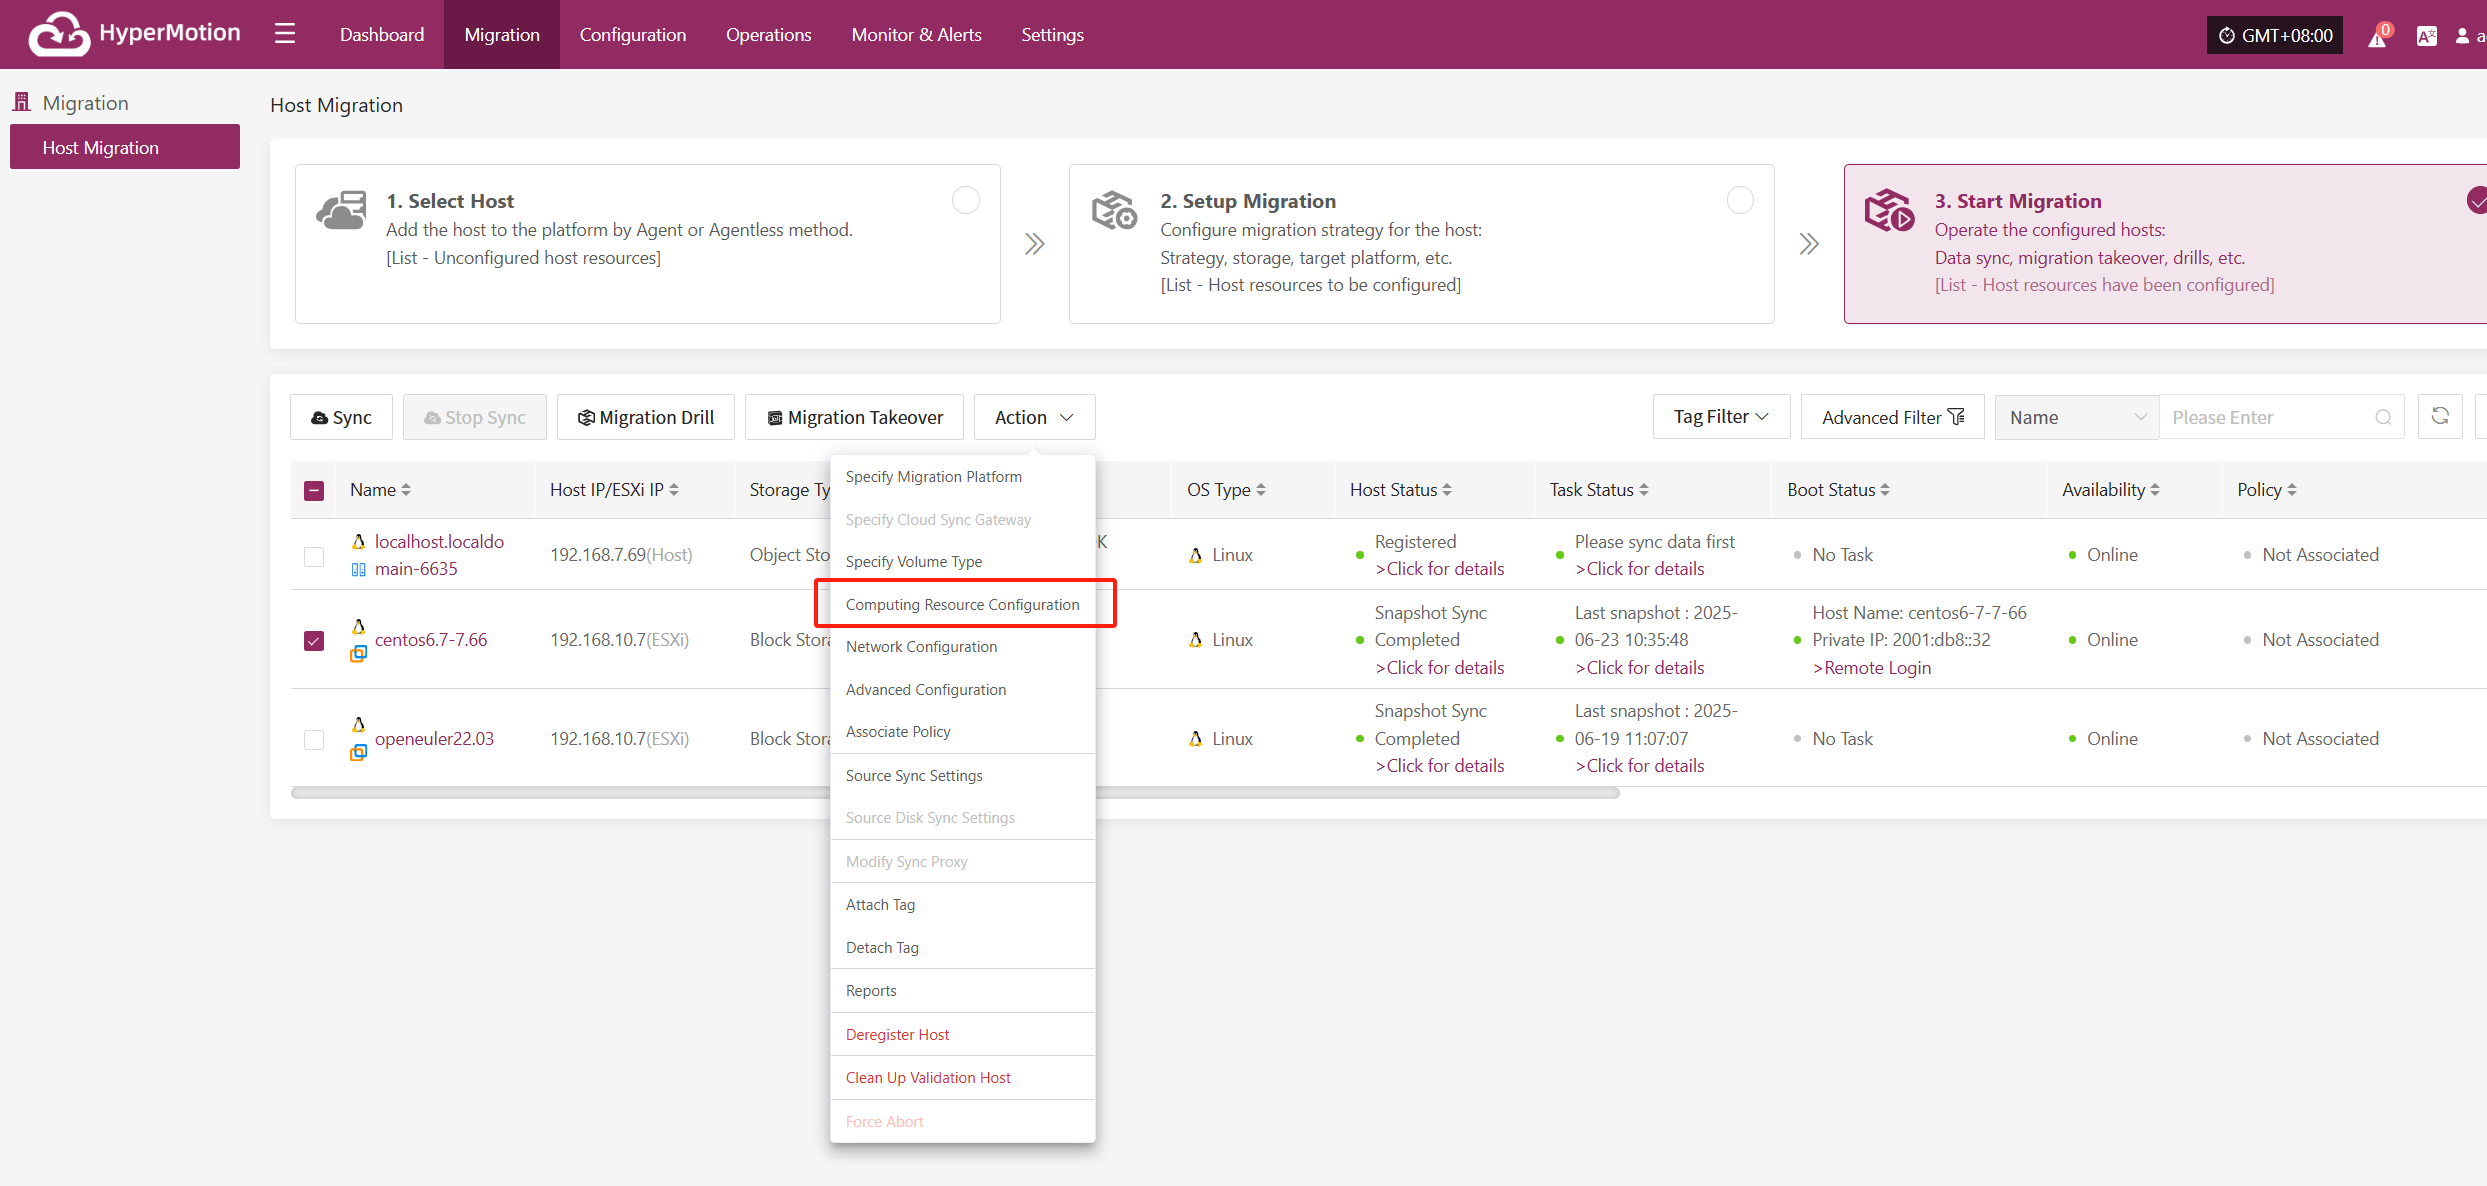Open the Name search field dropdown

(2077, 417)
